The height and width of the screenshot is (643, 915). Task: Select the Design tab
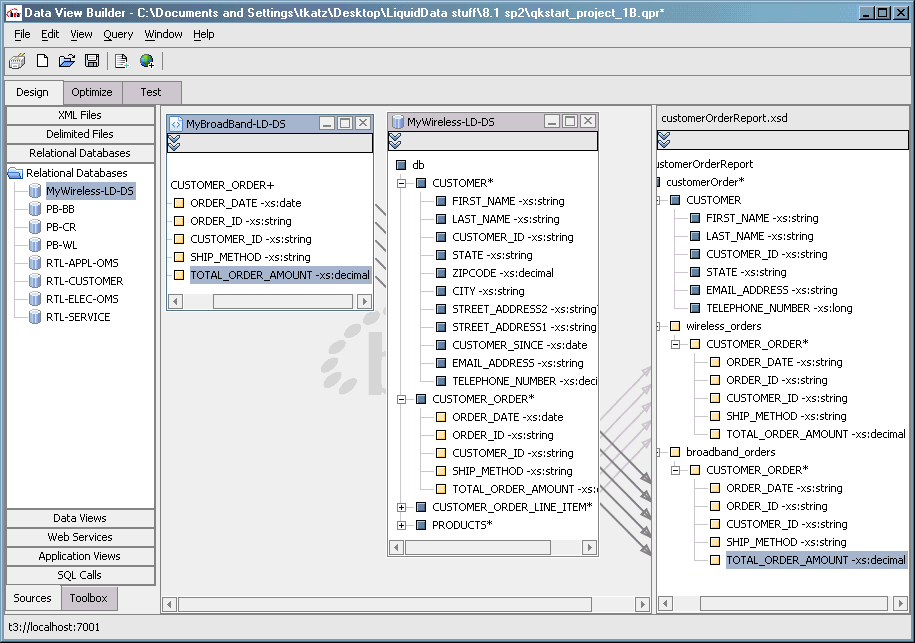pos(33,92)
